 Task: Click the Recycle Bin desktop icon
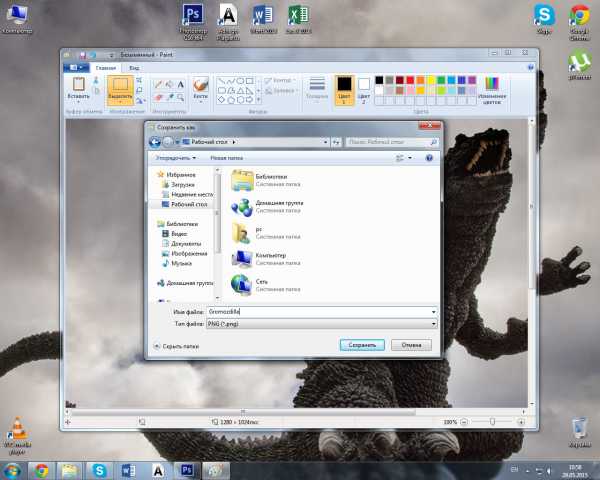tap(579, 433)
